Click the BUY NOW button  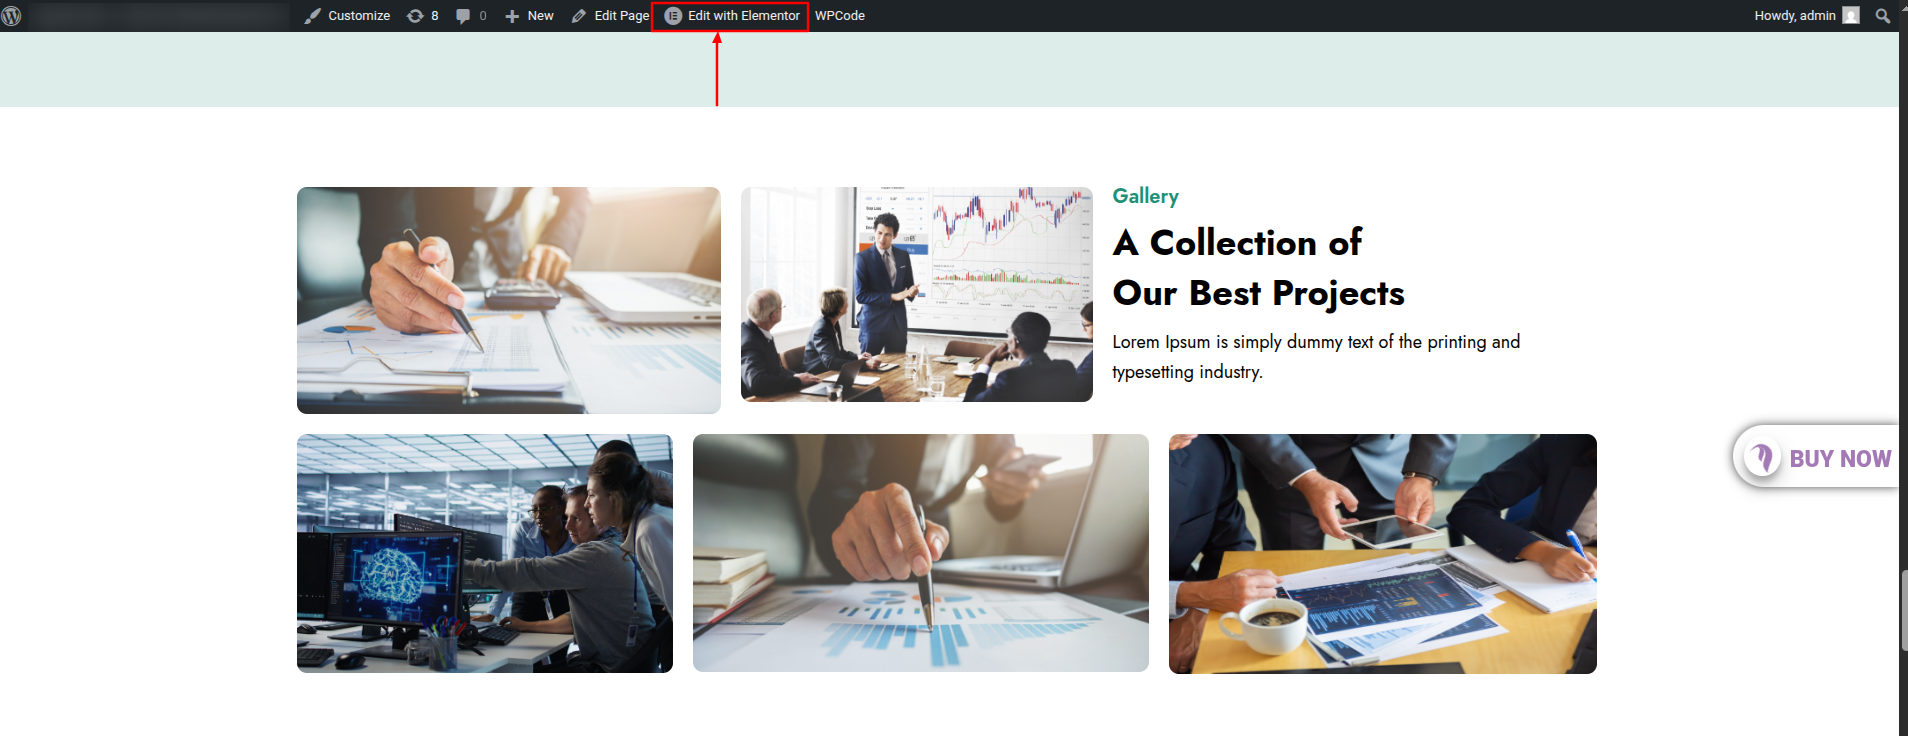click(x=1817, y=458)
